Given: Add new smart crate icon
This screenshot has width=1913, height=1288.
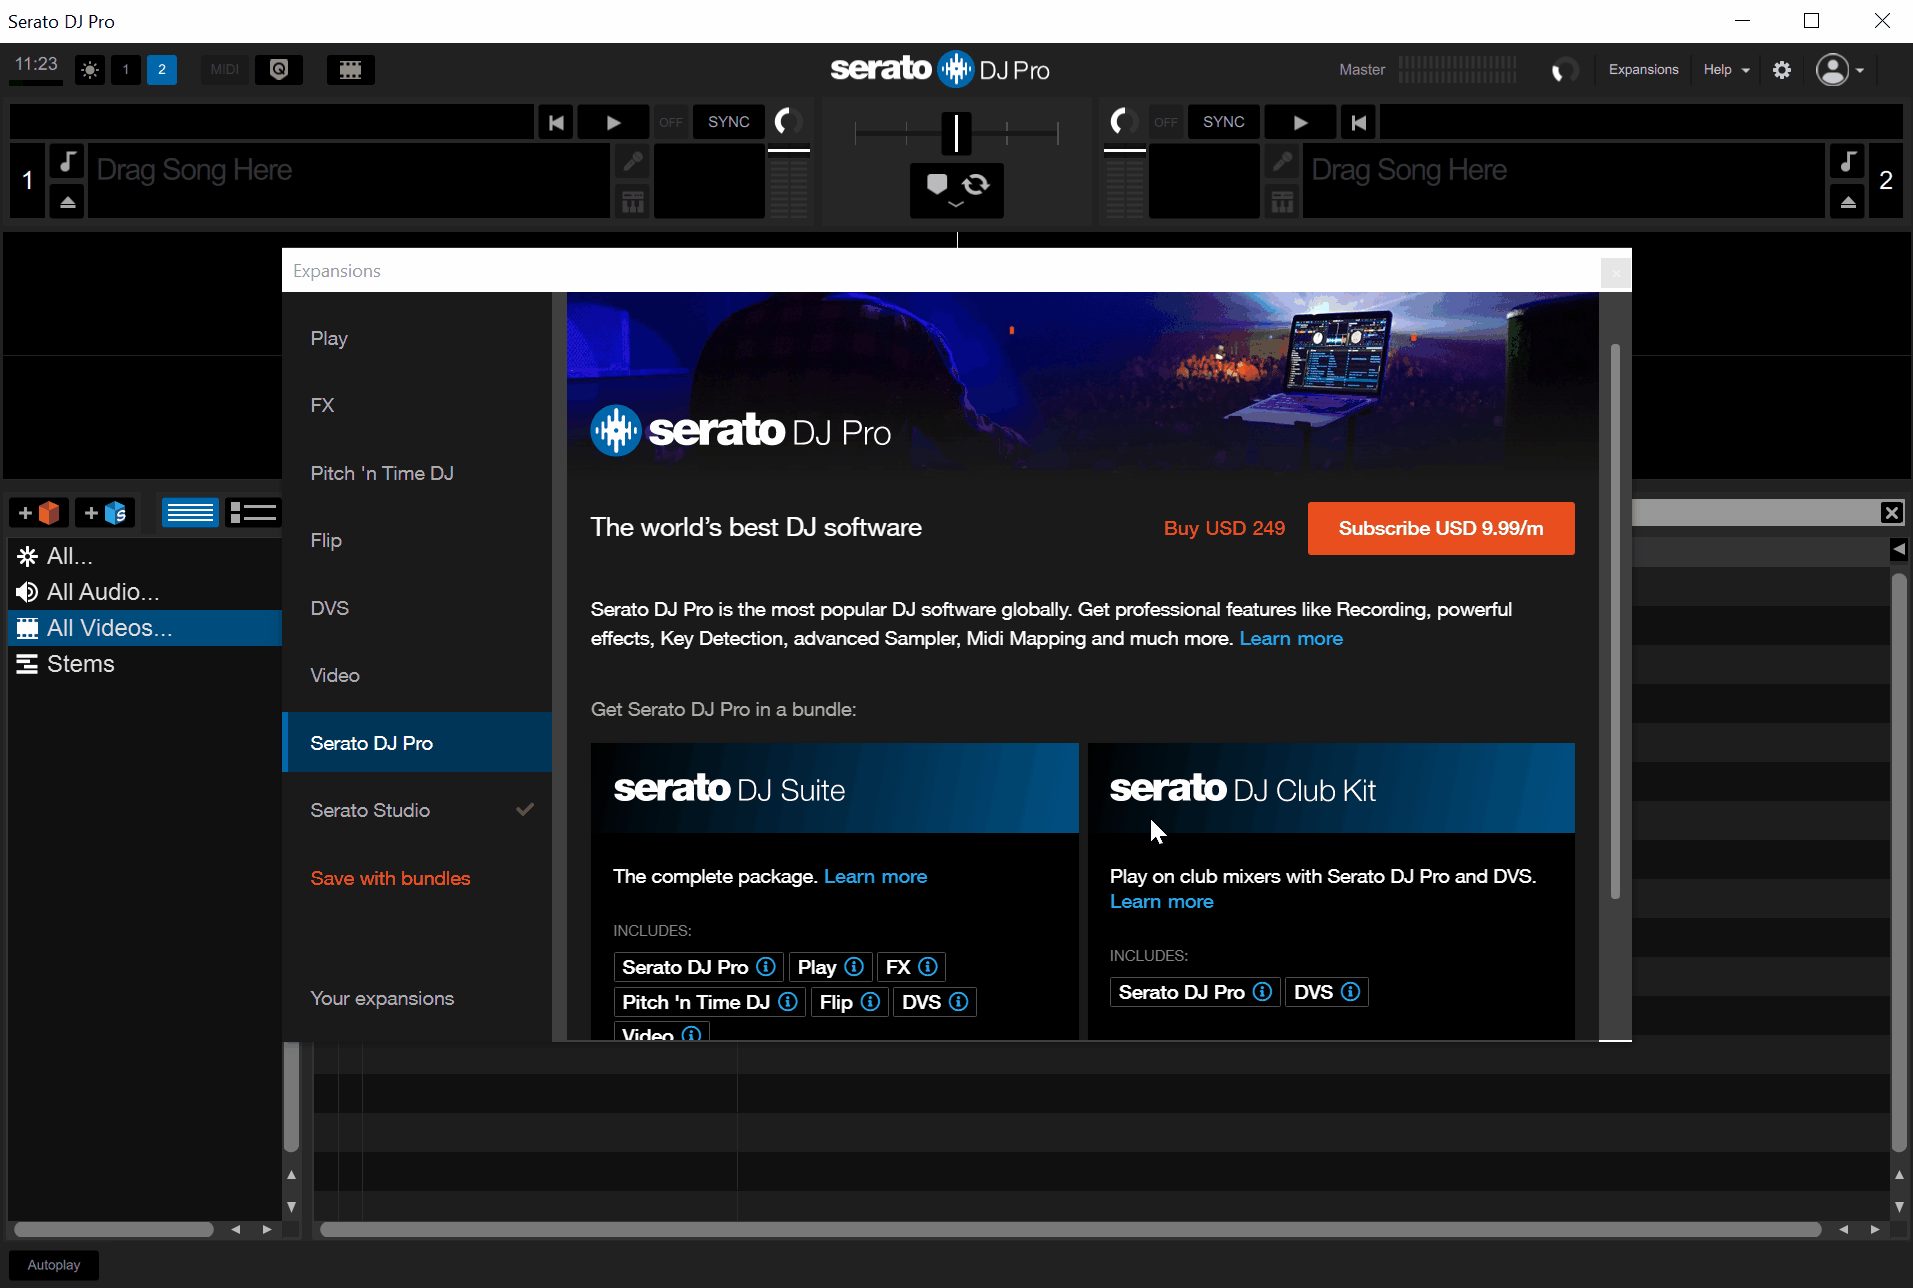Looking at the screenshot, I should 105,513.
